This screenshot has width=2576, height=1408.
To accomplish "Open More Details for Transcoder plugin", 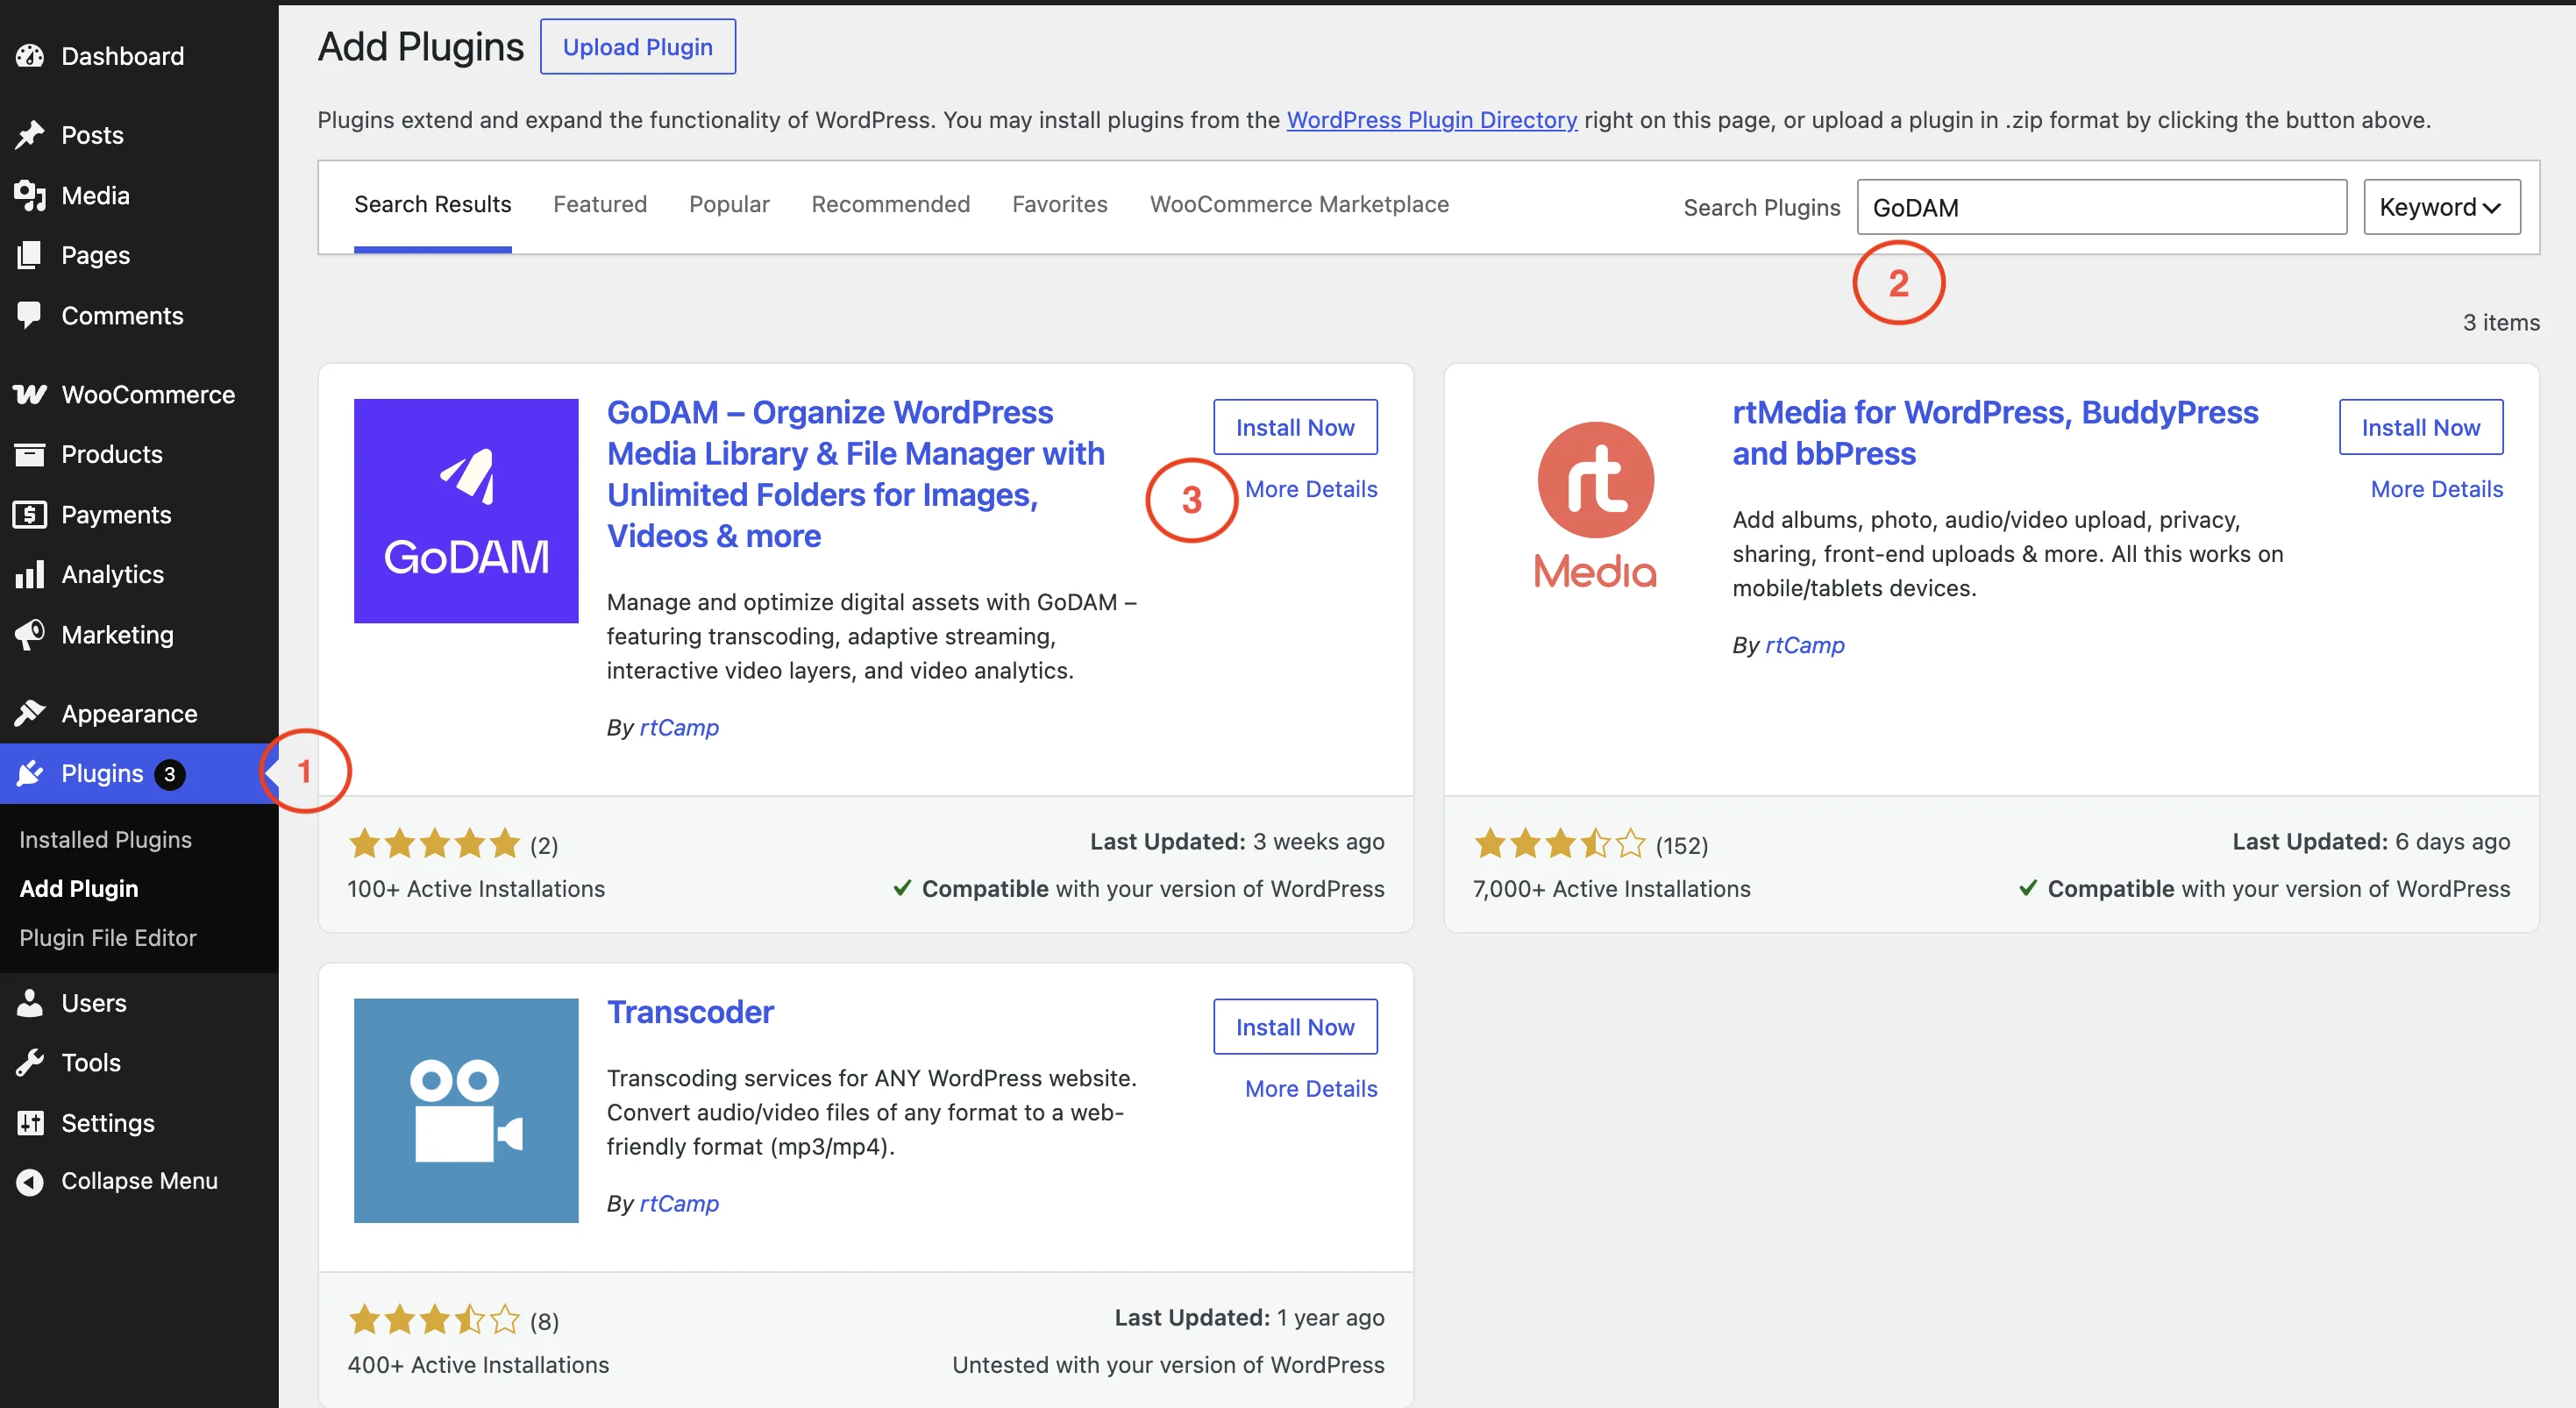I will [1311, 1088].
